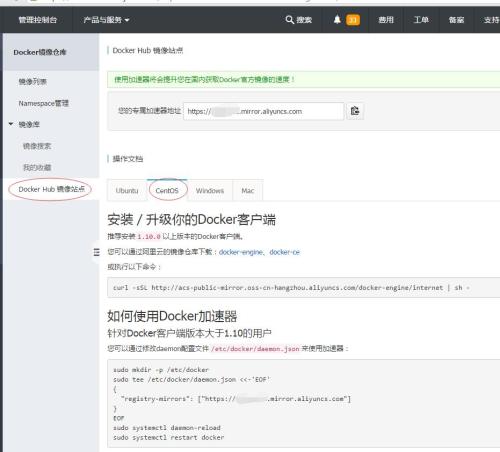Open the docker-ce download link
500x452 pixels.
point(284,252)
